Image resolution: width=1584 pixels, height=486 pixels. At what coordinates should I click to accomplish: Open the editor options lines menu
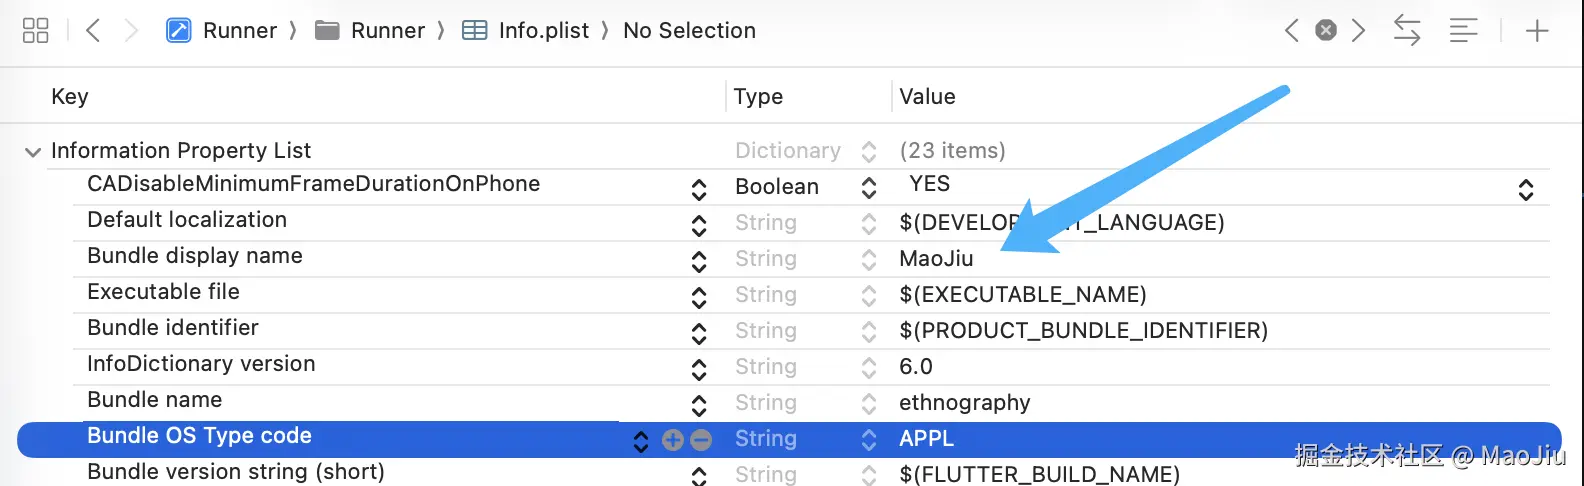(1463, 31)
